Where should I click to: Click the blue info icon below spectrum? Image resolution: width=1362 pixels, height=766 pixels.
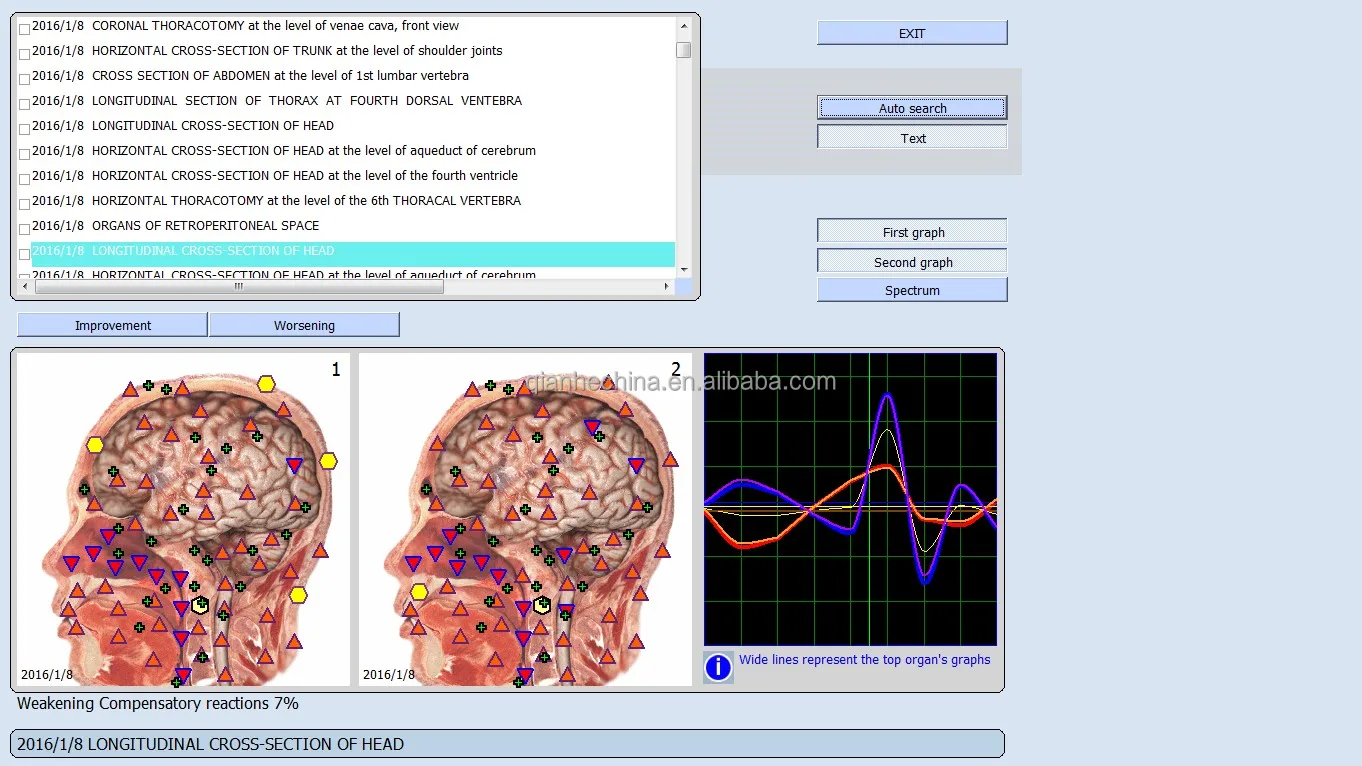click(718, 667)
